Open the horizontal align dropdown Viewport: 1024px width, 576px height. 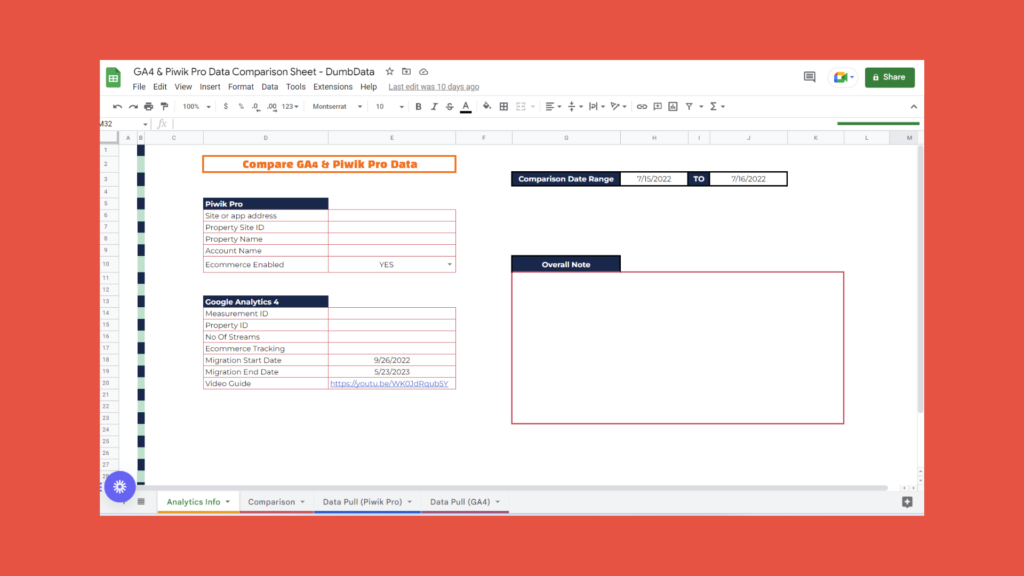(553, 106)
